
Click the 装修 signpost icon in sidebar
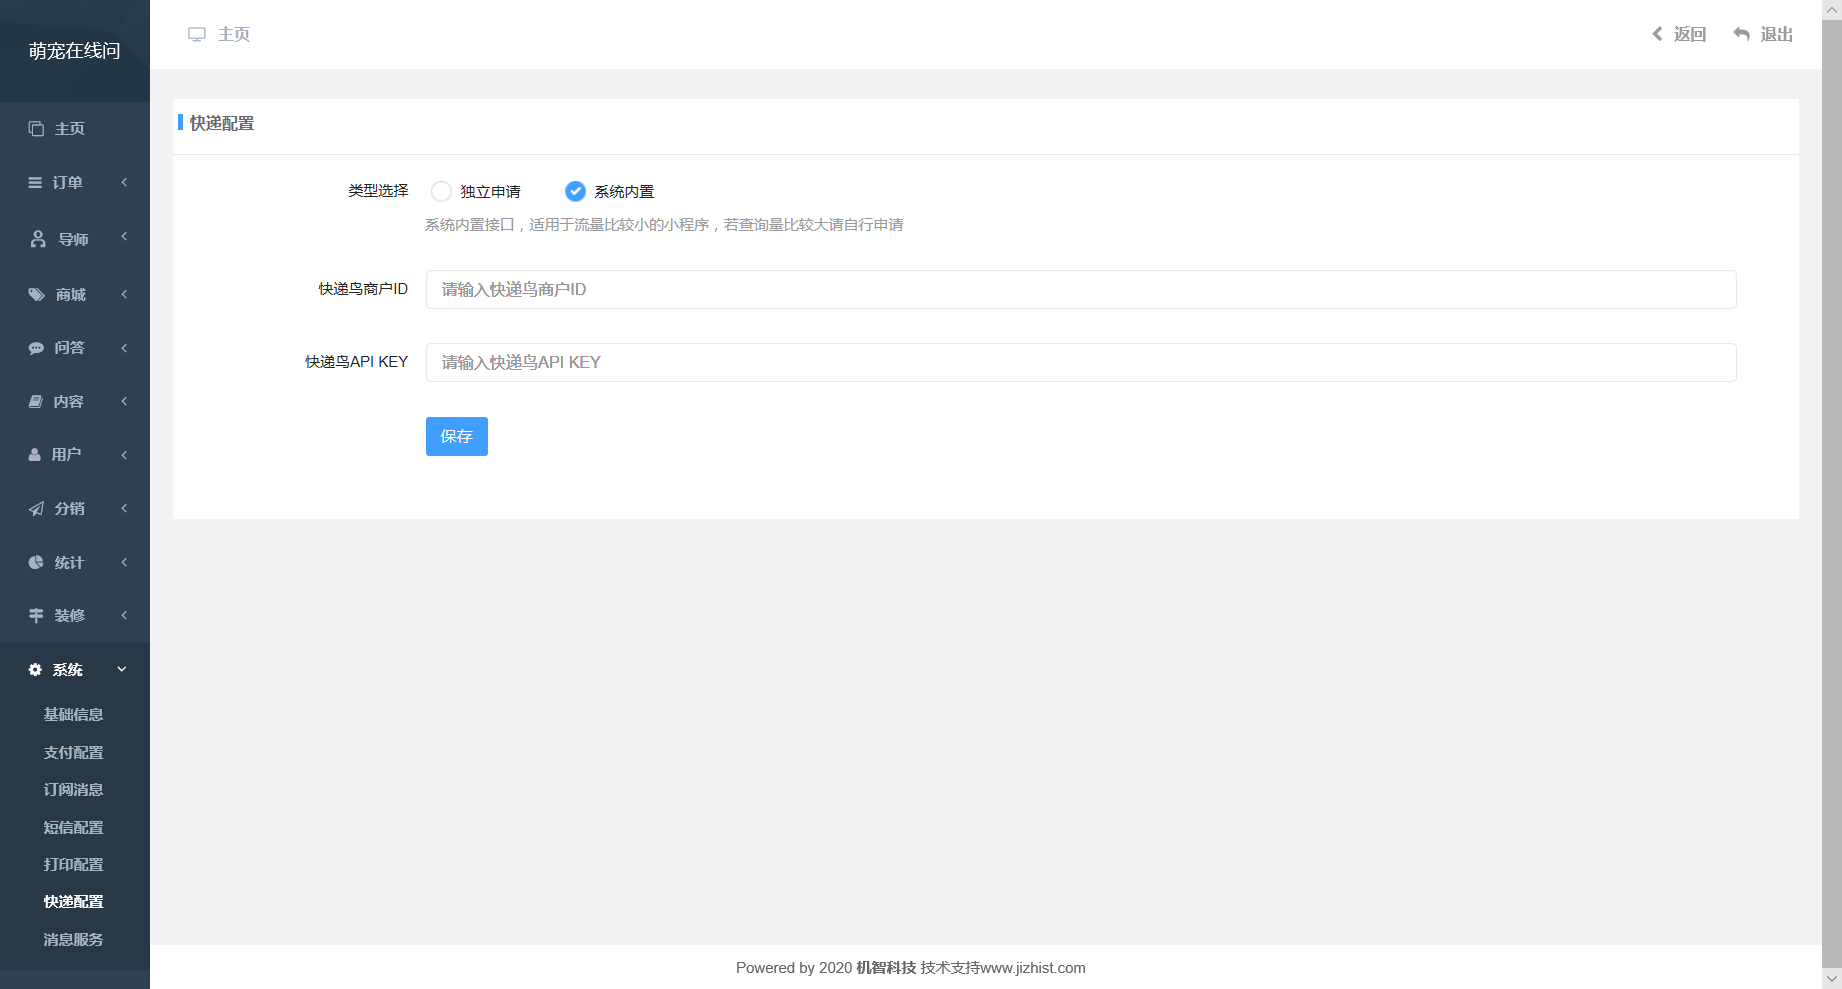(36, 616)
